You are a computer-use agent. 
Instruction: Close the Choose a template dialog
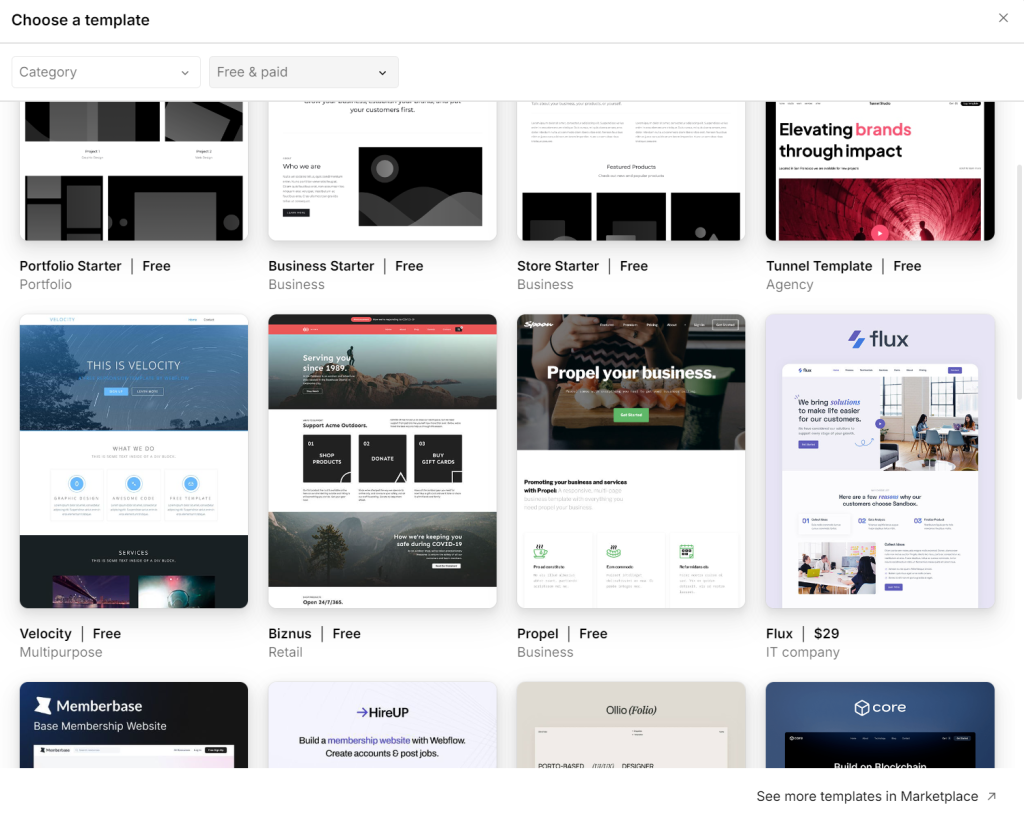(1003, 18)
